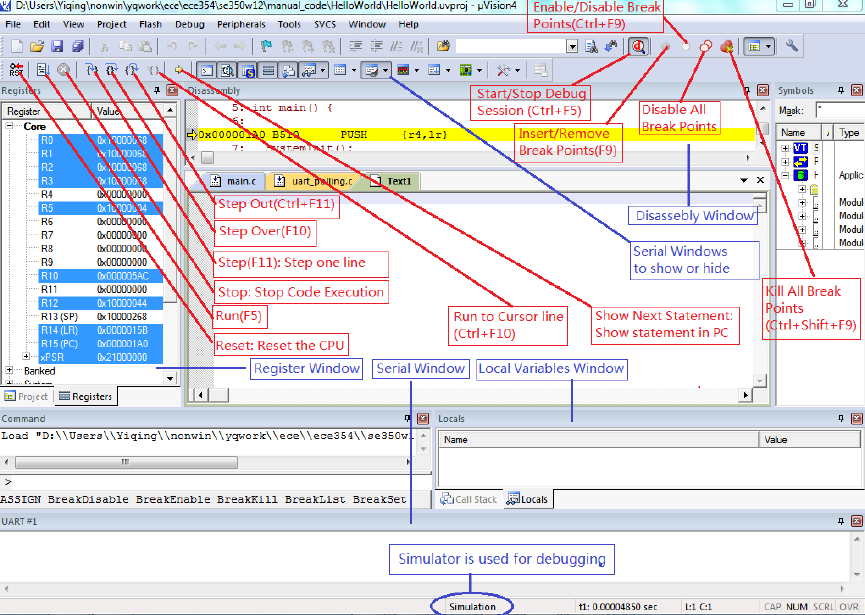Collapse the Core register group
The height and width of the screenshot is (615, 865).
pos(11,127)
